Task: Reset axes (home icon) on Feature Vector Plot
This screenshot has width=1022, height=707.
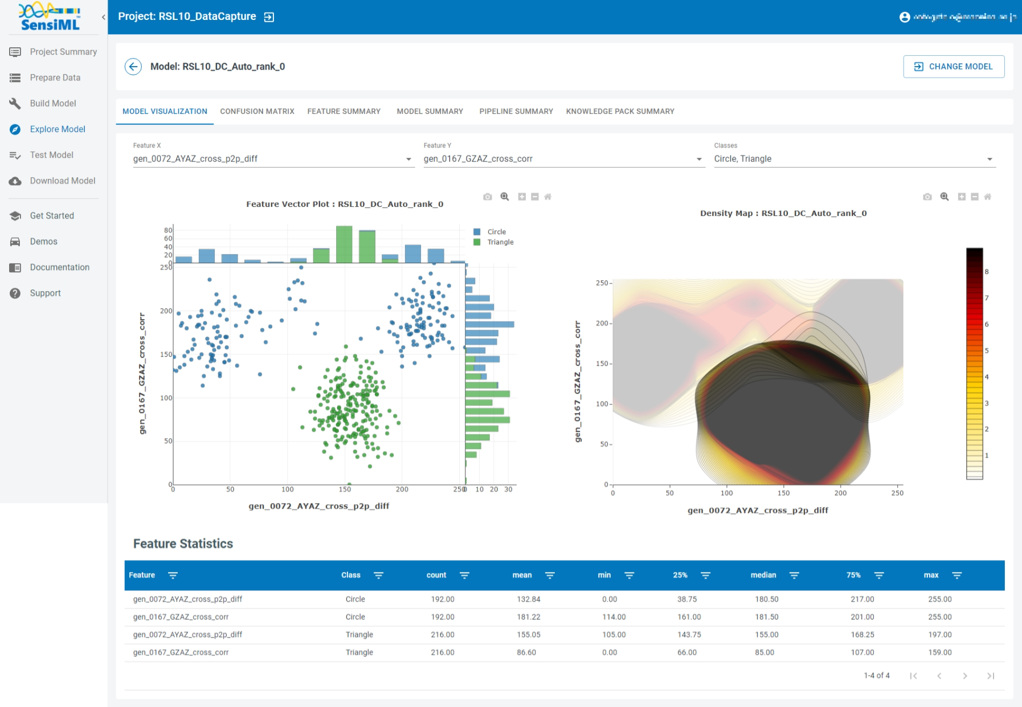Action: tap(548, 197)
